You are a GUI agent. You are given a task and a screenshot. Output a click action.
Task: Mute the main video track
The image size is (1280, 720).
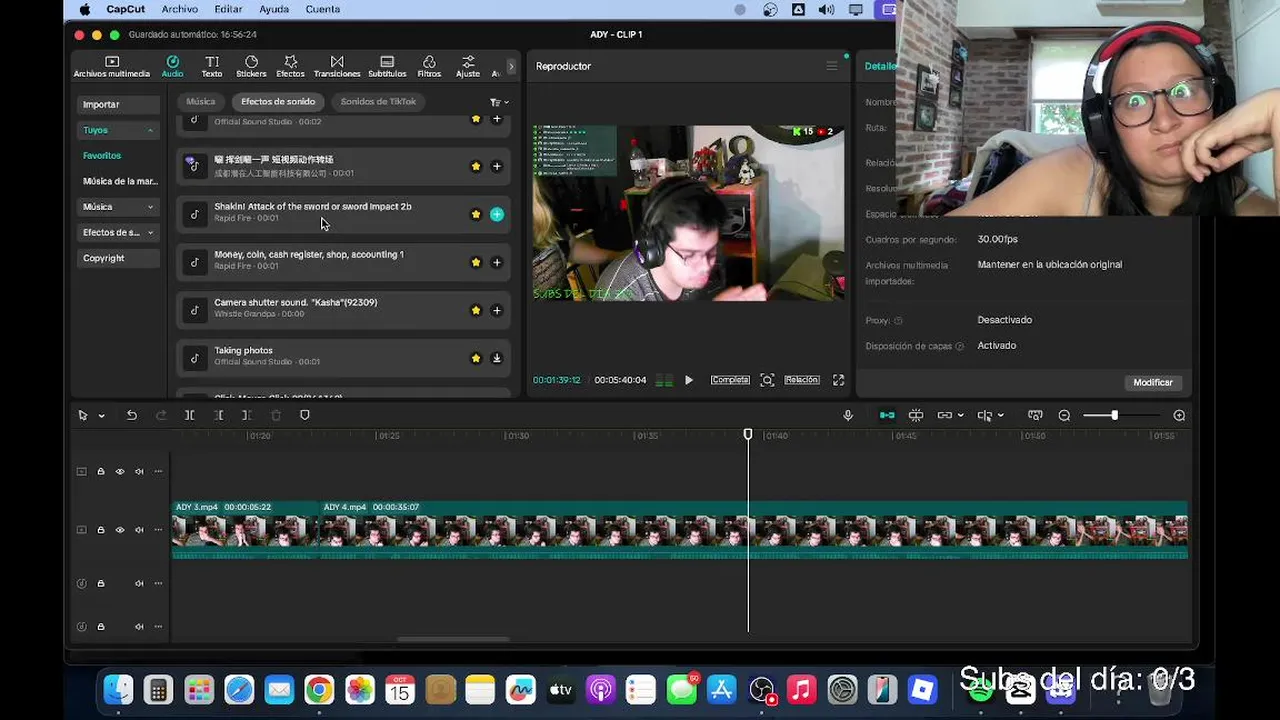[139, 530]
